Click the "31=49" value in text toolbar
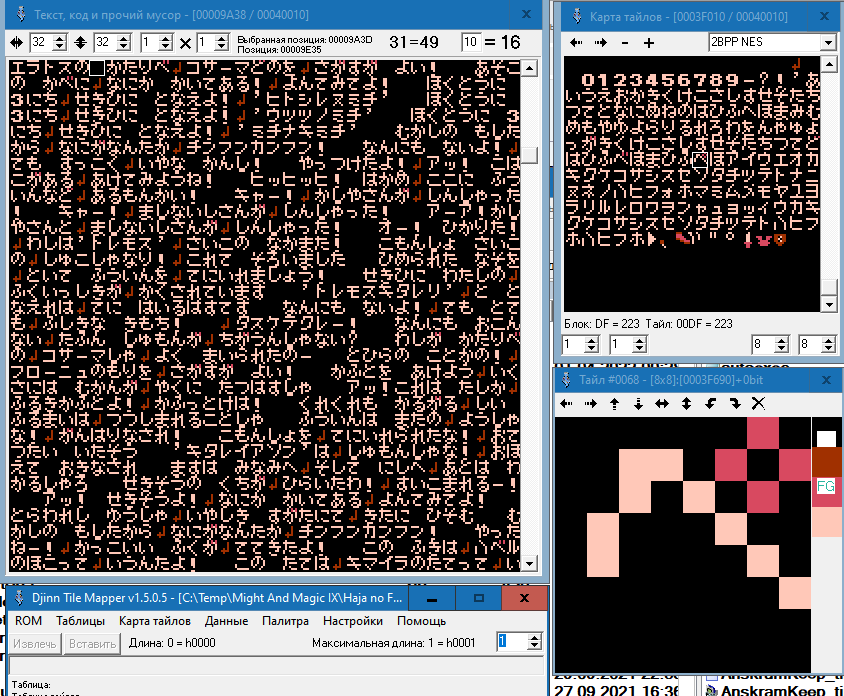The width and height of the screenshot is (844, 696). pyautogui.click(x=414, y=42)
